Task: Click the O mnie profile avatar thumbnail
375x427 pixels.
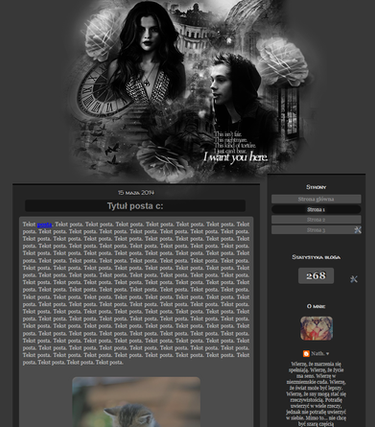Action: tap(316, 328)
